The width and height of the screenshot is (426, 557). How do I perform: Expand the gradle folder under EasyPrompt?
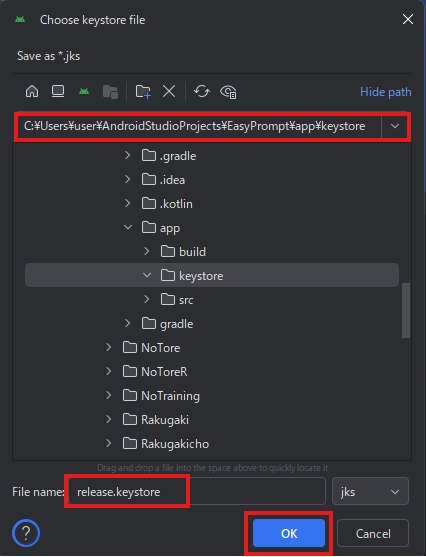click(x=128, y=323)
